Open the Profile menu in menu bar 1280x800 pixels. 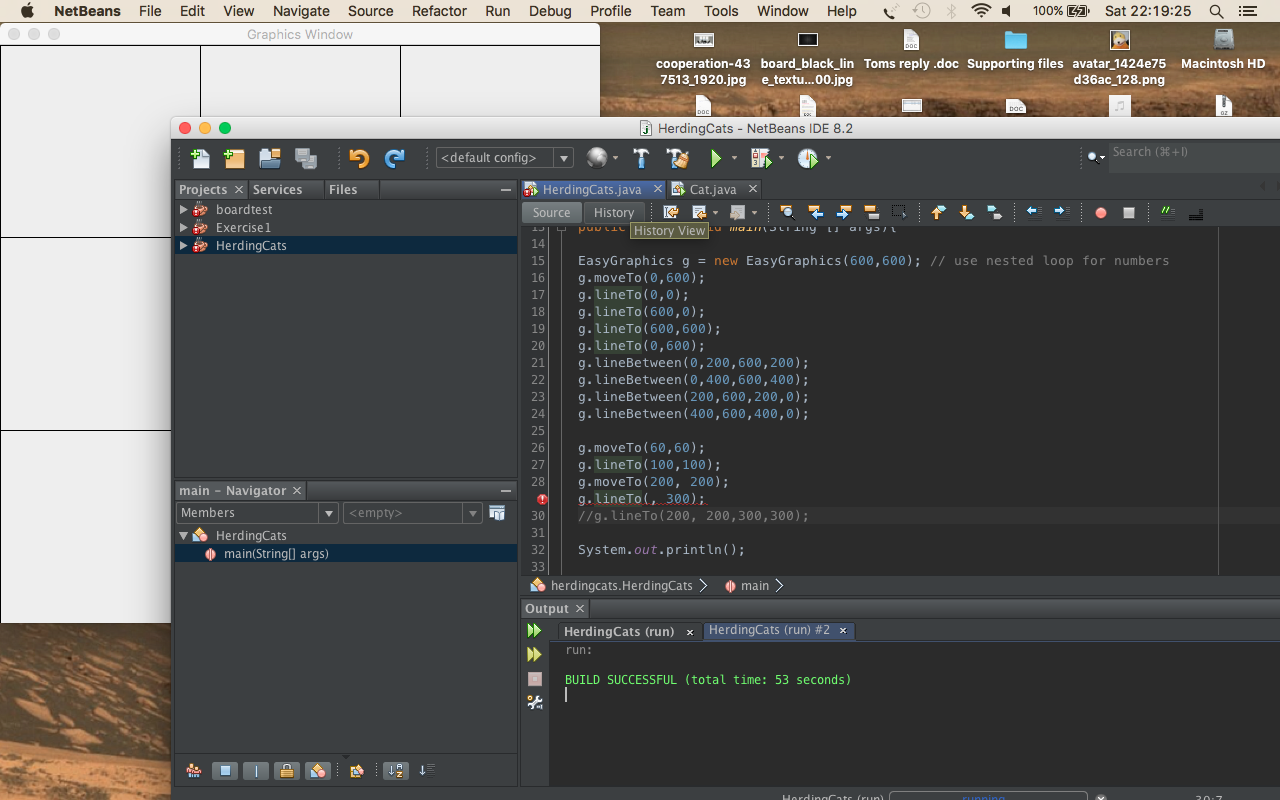[x=610, y=11]
